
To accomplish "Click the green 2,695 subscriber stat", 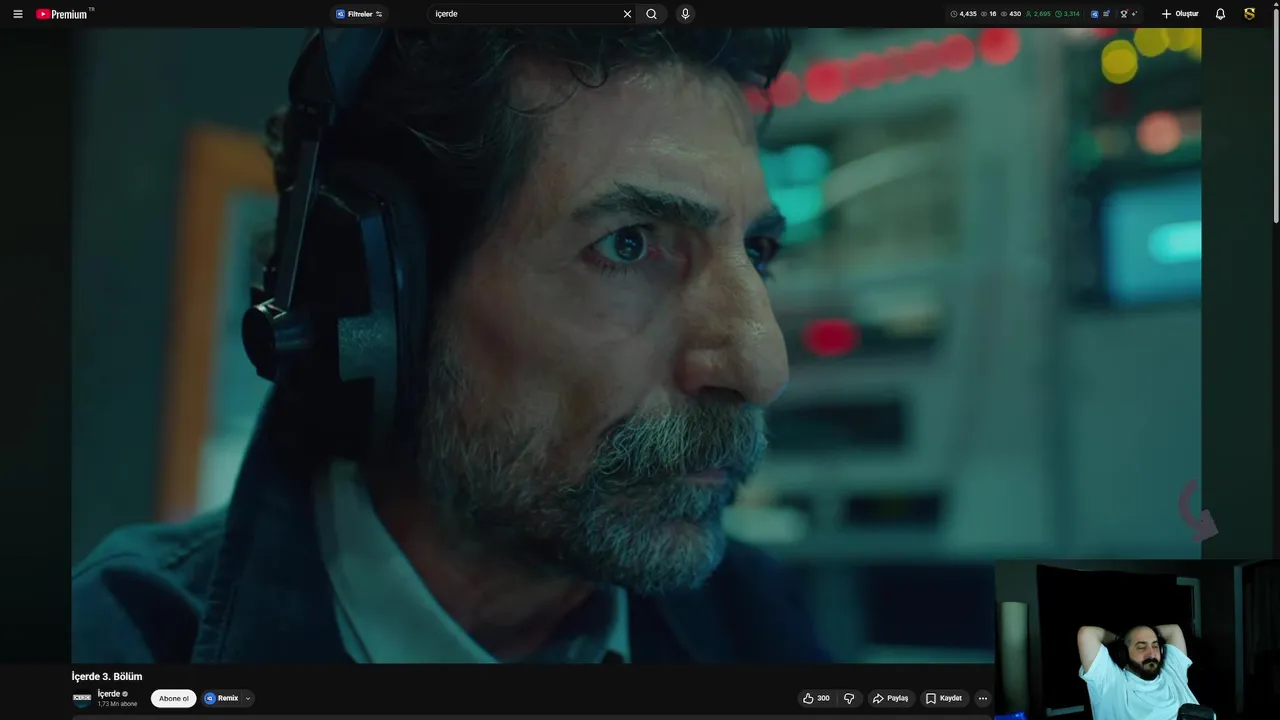I will 1038,14.
